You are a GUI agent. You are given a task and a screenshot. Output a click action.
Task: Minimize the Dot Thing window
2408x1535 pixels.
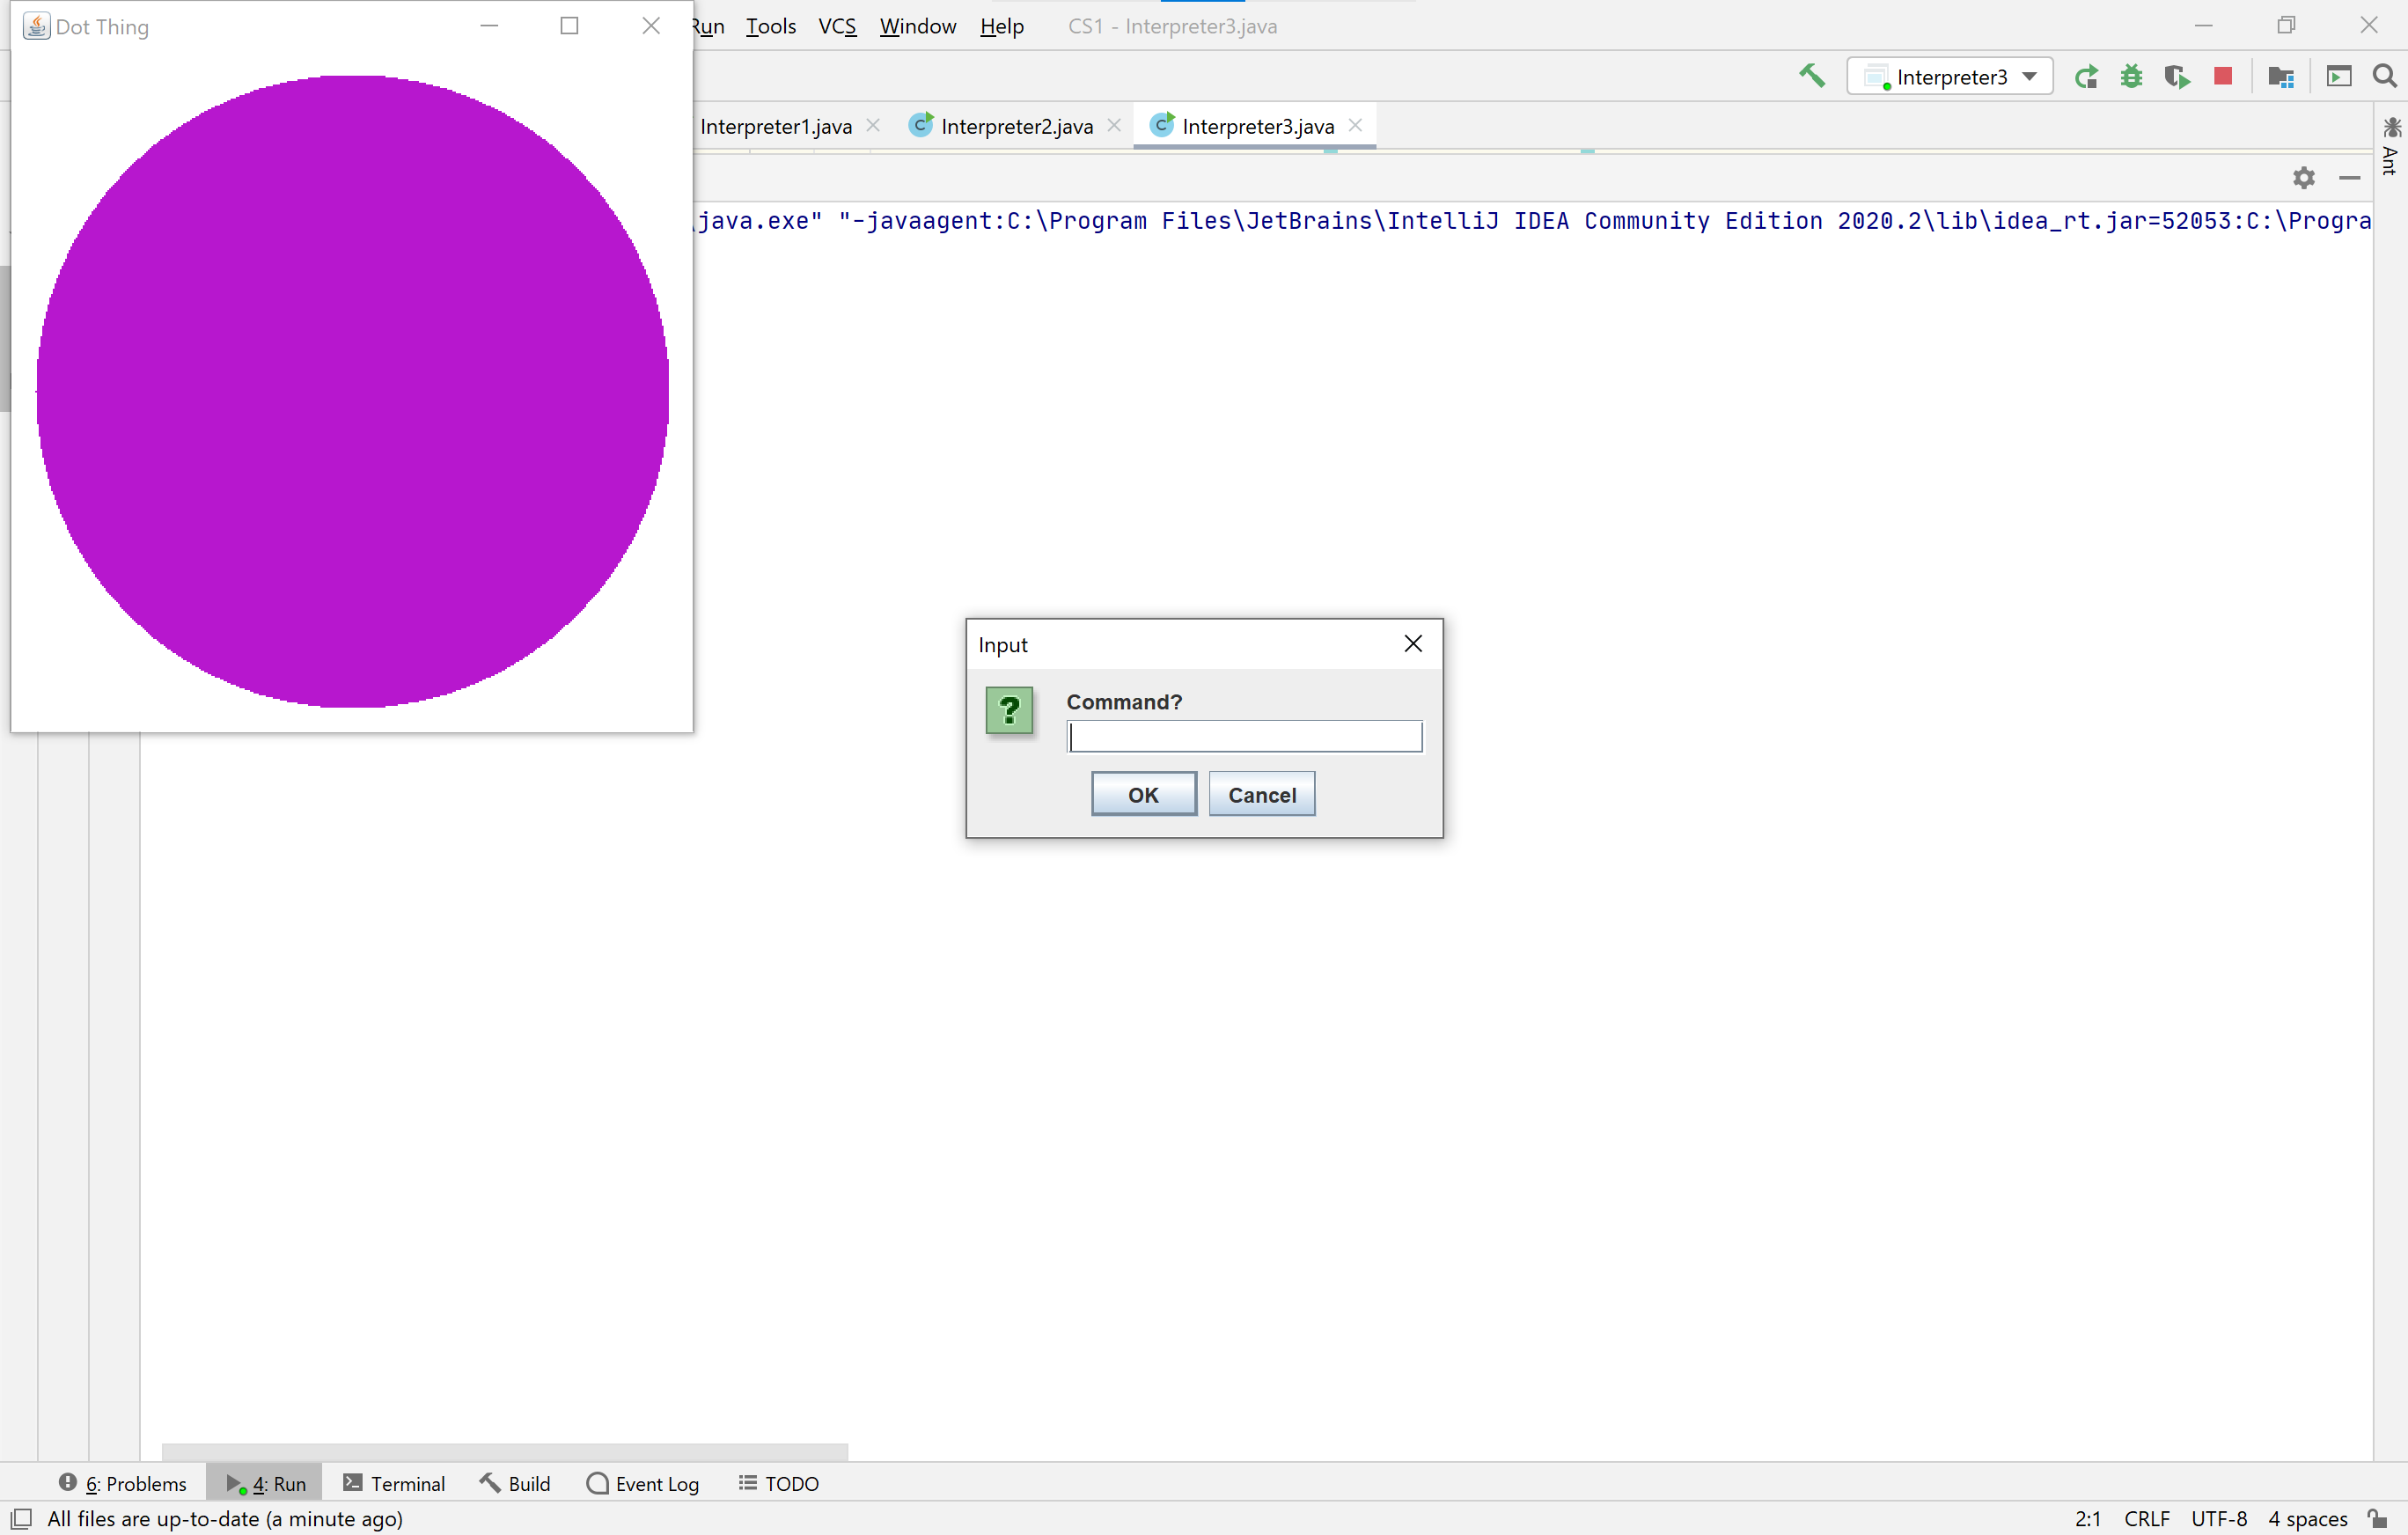click(489, 26)
